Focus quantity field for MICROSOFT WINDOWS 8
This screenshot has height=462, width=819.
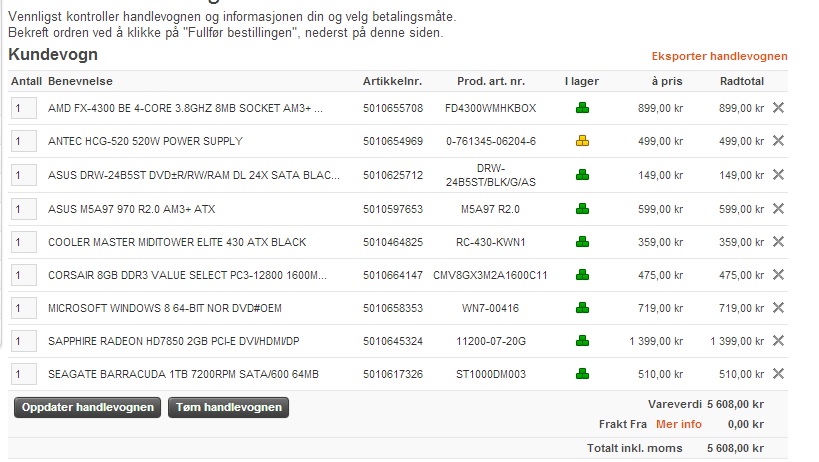point(24,308)
